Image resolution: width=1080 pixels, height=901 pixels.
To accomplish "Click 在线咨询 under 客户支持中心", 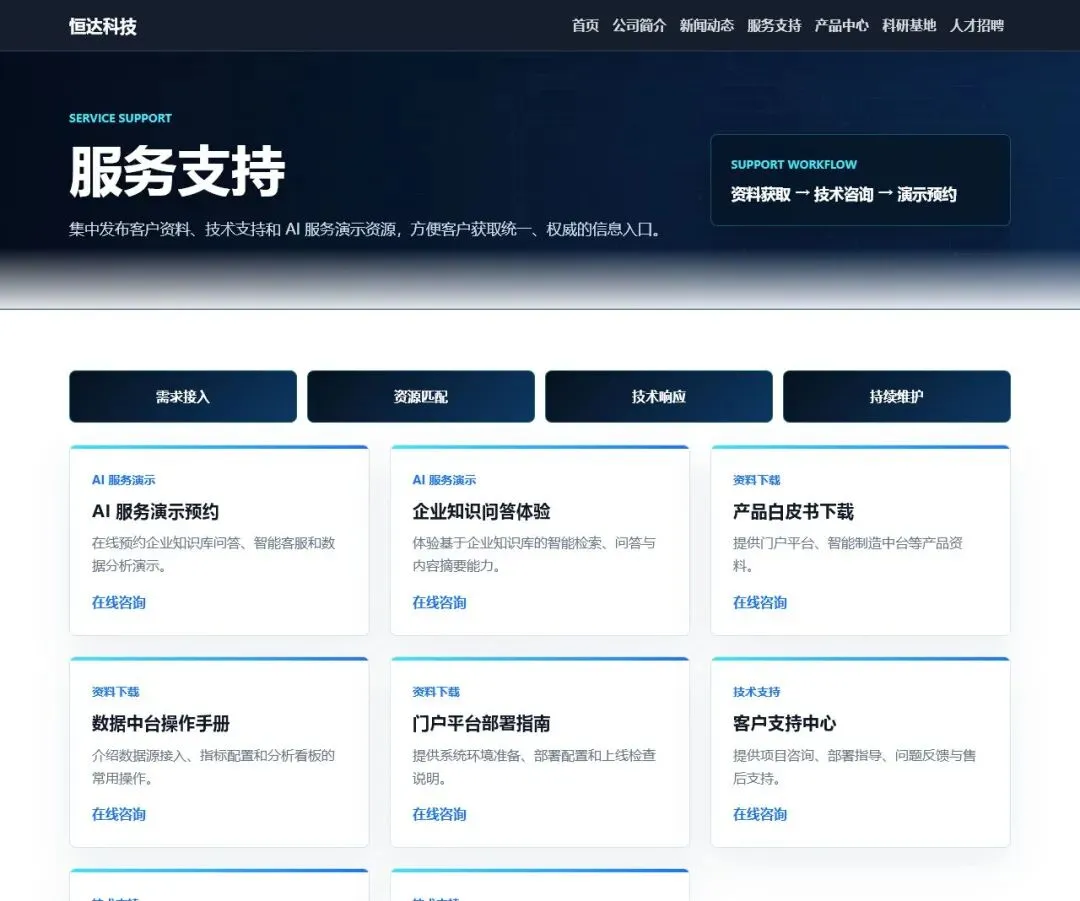I will [x=760, y=814].
